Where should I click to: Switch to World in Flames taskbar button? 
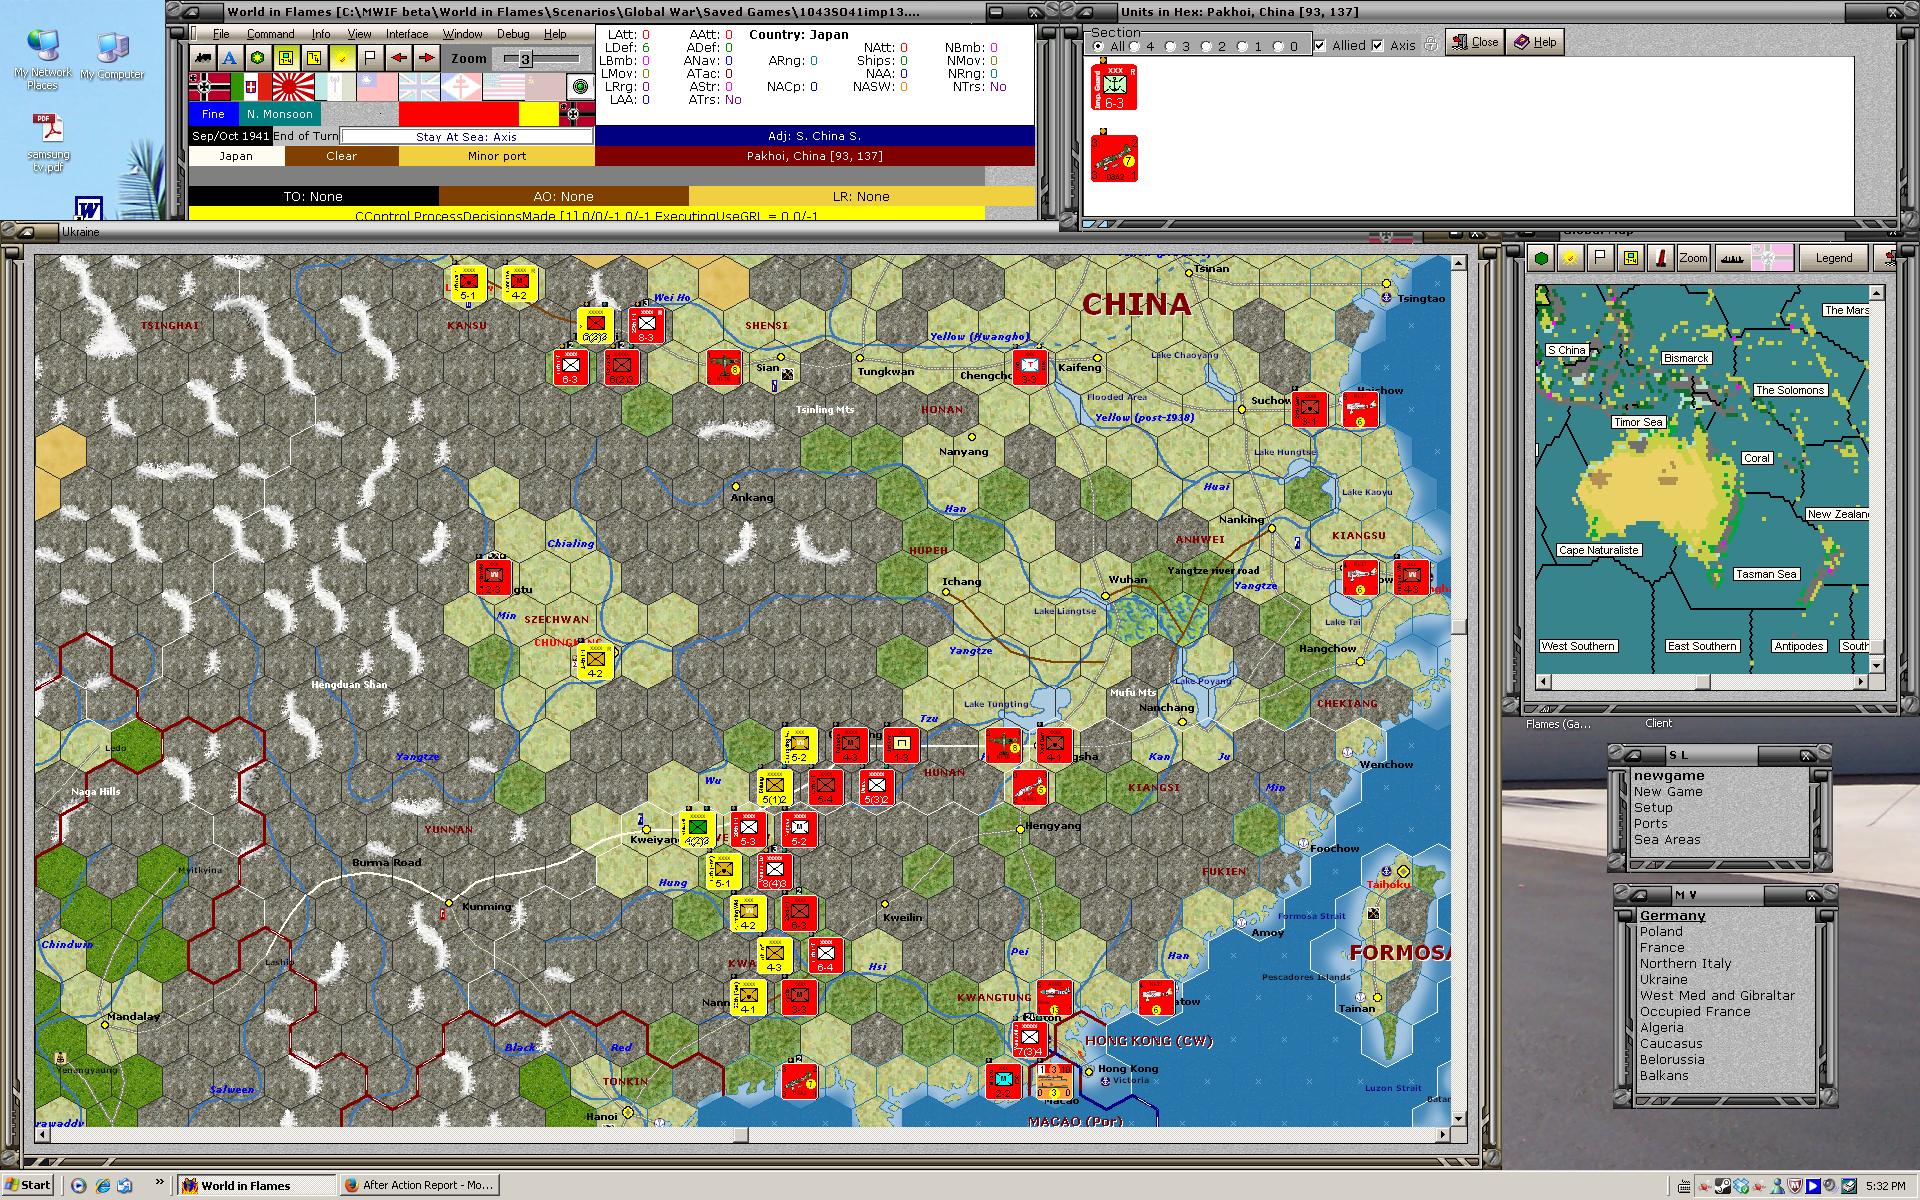click(x=255, y=1186)
